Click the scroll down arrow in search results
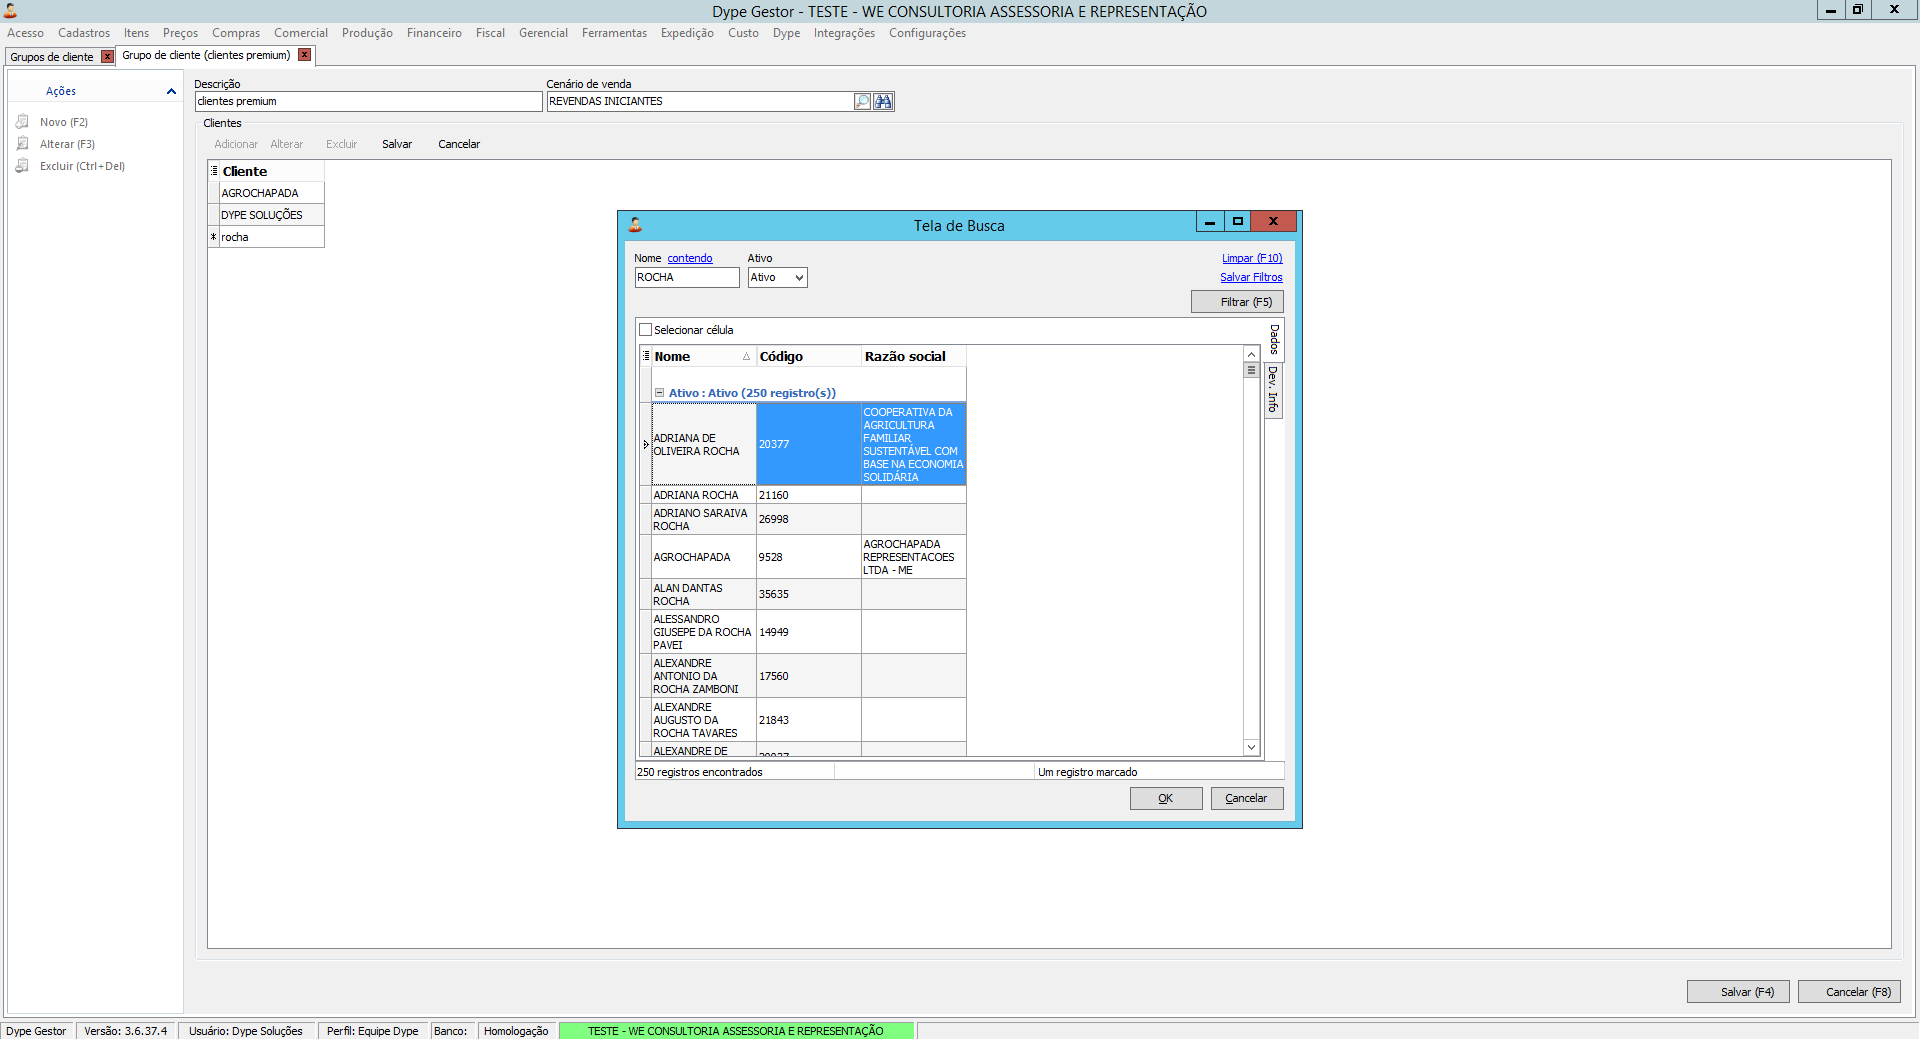Image resolution: width=1920 pixels, height=1040 pixels. click(1251, 747)
